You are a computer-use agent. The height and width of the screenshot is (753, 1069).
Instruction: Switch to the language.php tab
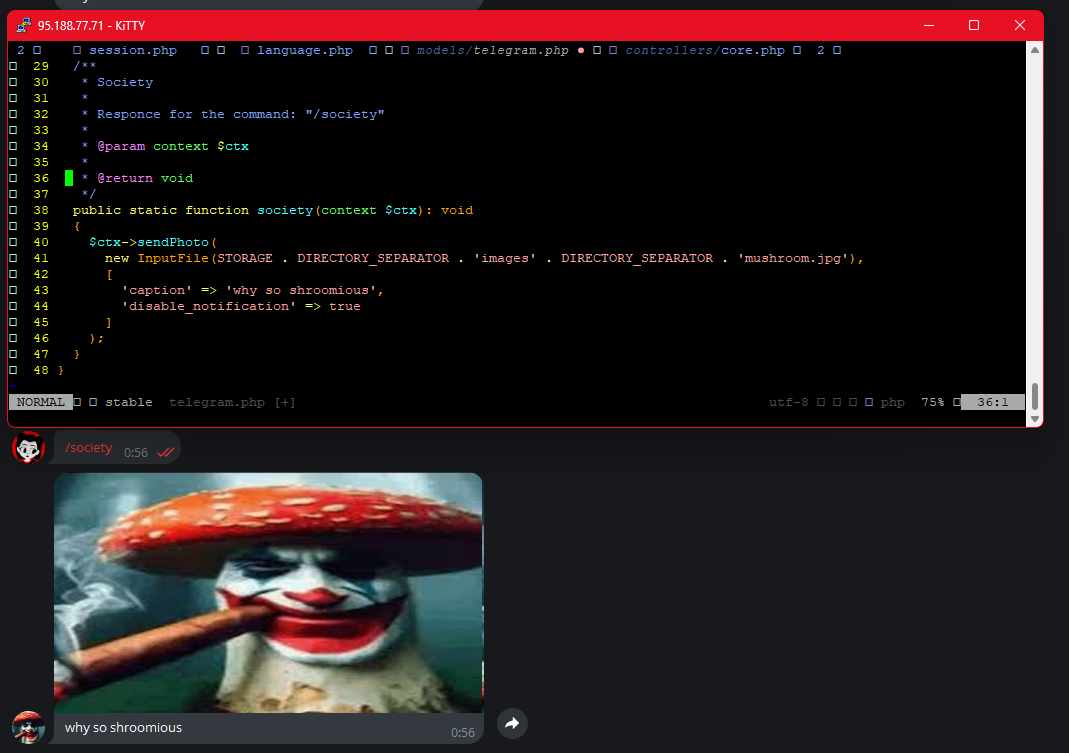(305, 50)
